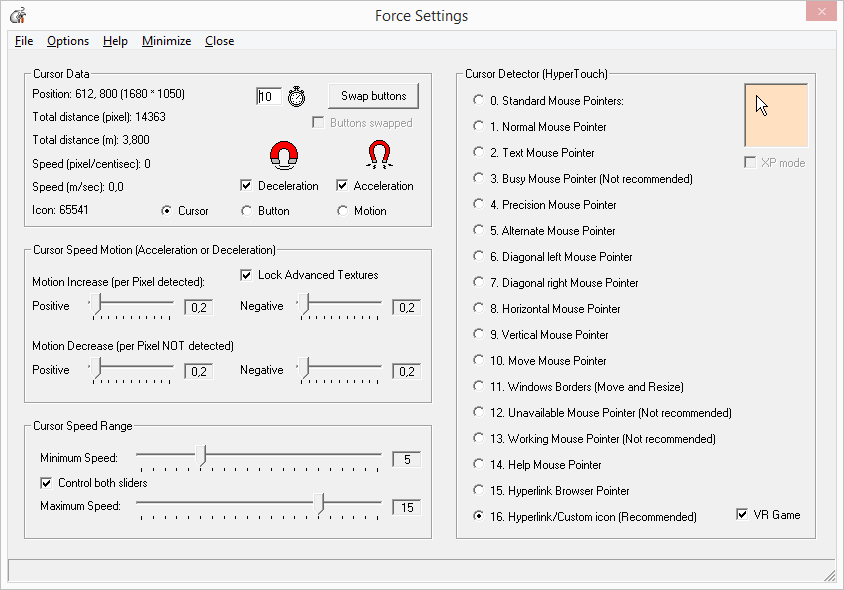Image resolution: width=844 pixels, height=590 pixels.
Task: Click the stopwatch timer icon
Action: pyautogui.click(x=296, y=96)
